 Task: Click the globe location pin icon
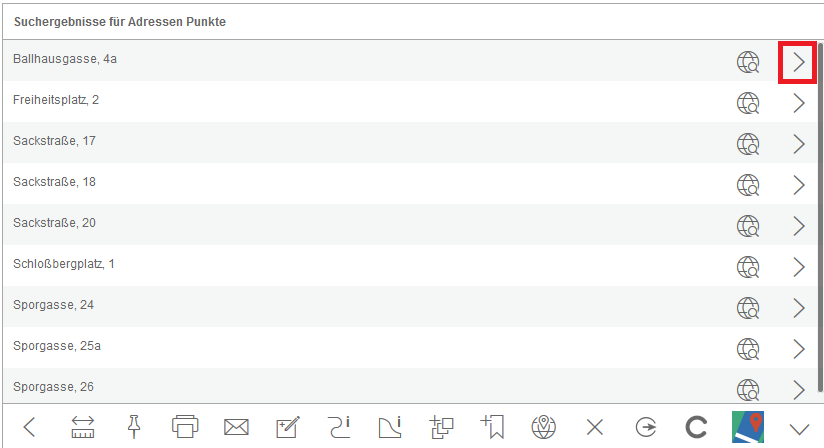pyautogui.click(x=543, y=427)
